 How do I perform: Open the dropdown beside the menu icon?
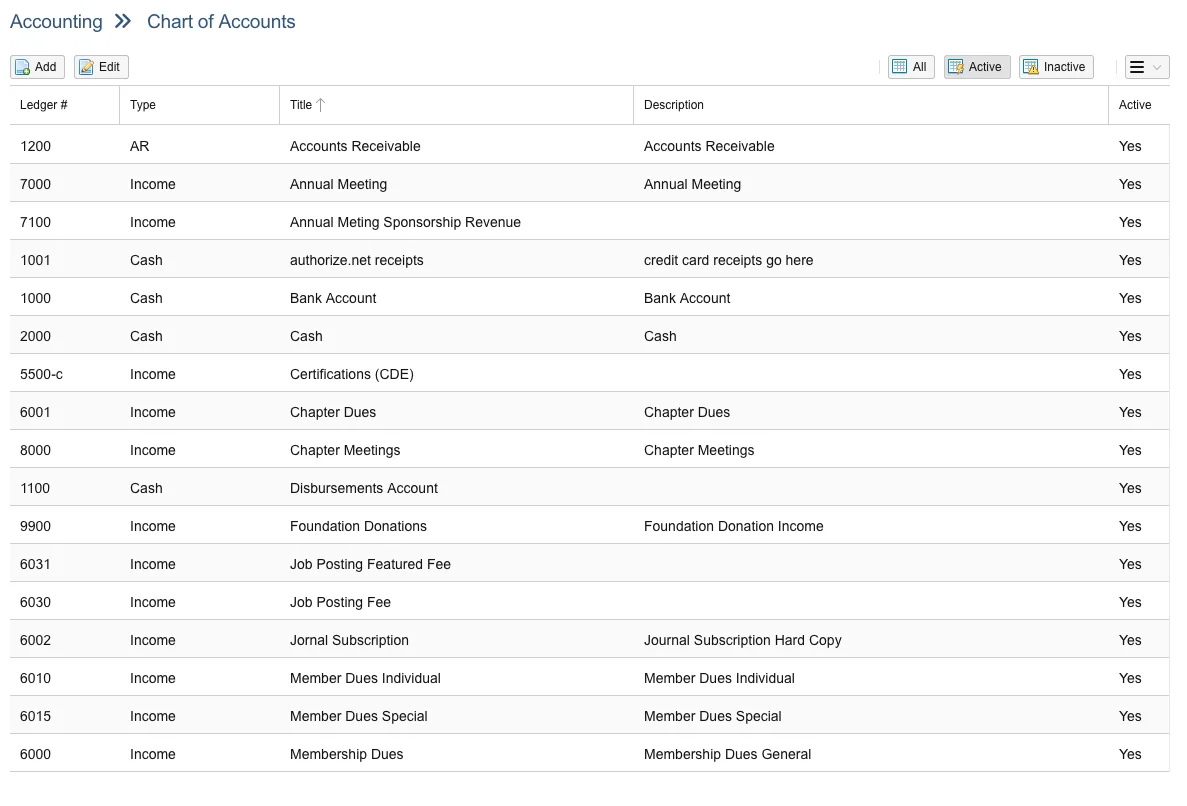(1157, 66)
